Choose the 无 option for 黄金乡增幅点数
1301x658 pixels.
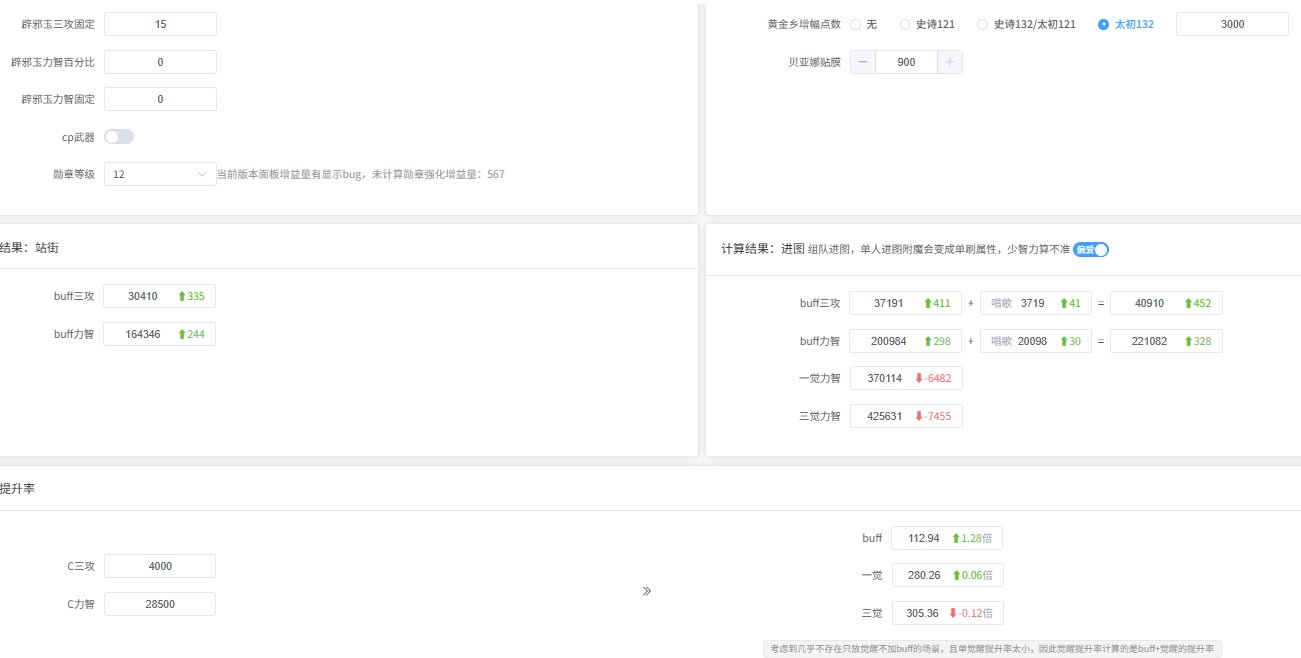point(855,24)
